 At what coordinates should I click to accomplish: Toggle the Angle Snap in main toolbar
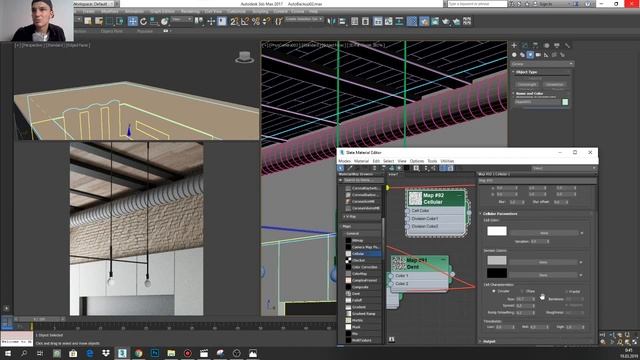(x=245, y=21)
